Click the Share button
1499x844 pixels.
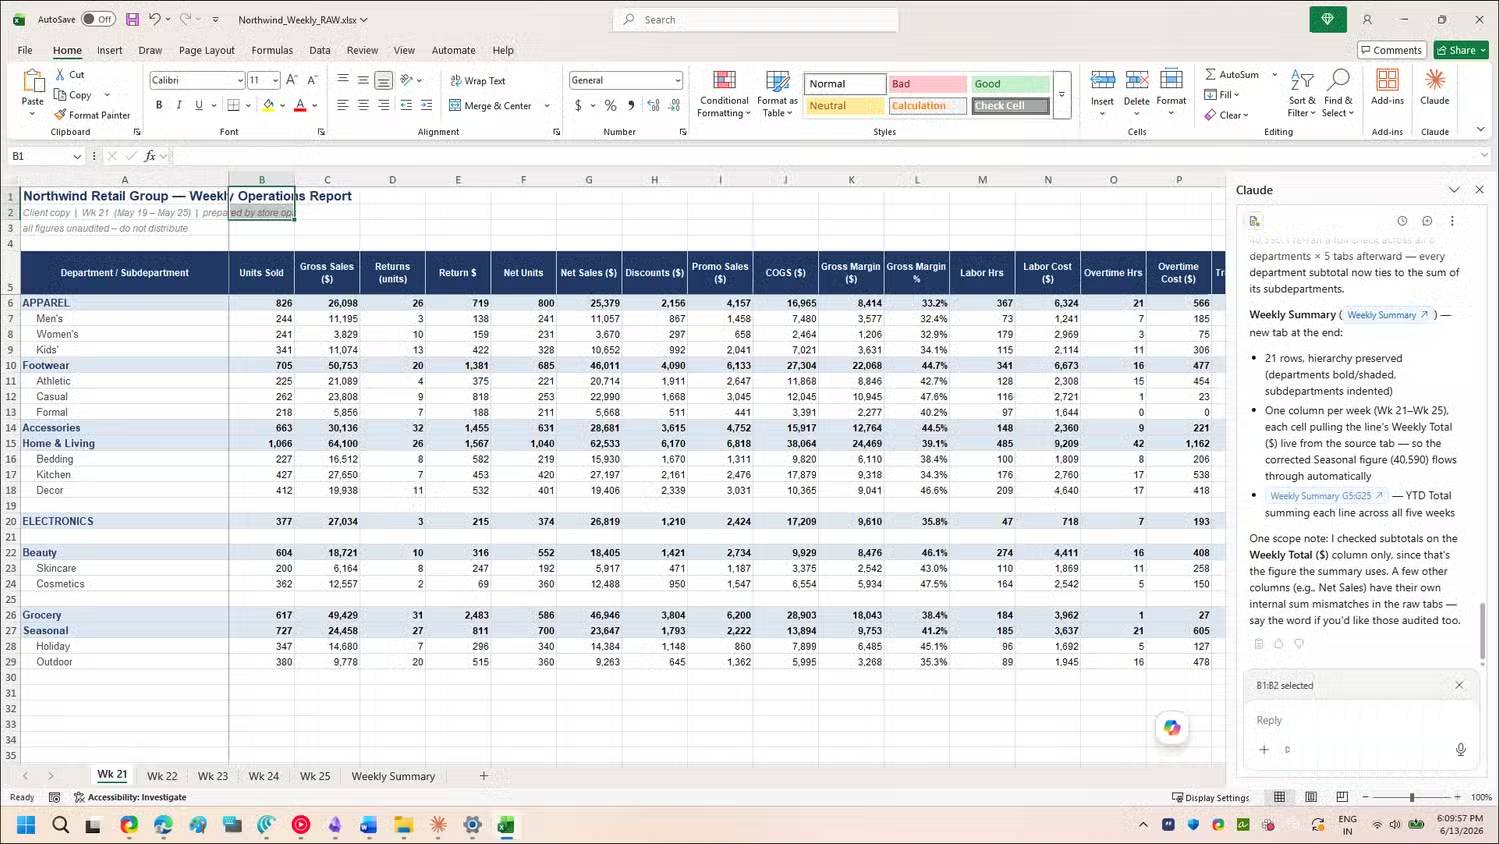1461,50
